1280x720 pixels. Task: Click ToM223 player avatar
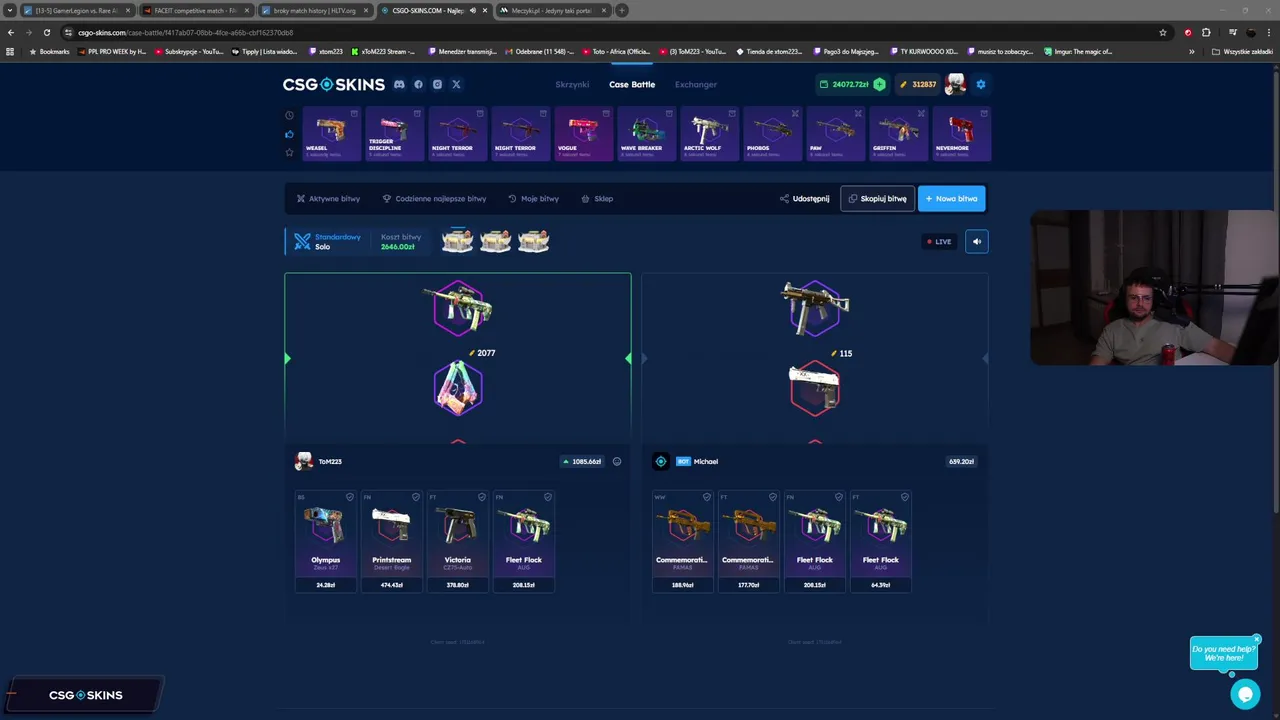(303, 461)
